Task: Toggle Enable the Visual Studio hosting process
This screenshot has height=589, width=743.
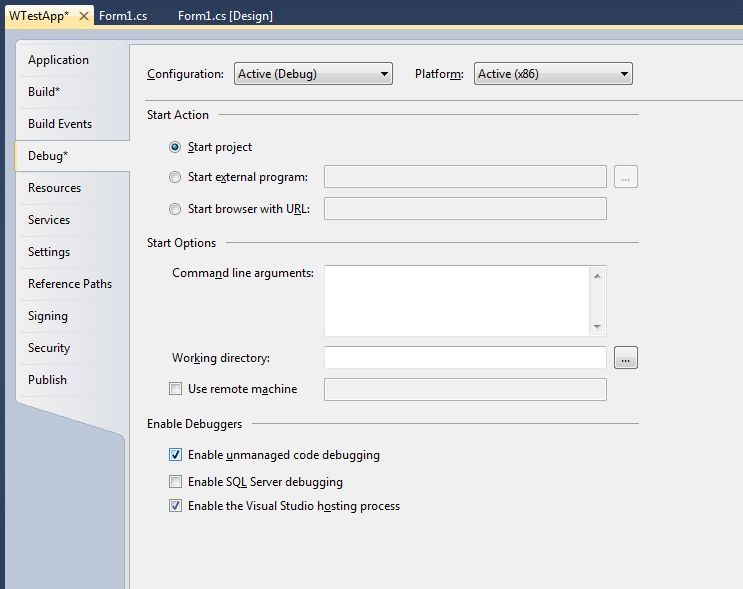Action: (x=175, y=506)
